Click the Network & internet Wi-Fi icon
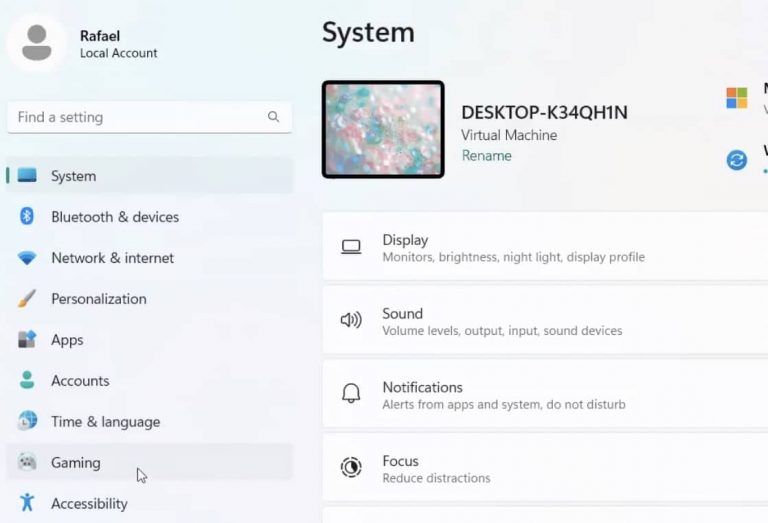The image size is (768, 523). click(28, 258)
